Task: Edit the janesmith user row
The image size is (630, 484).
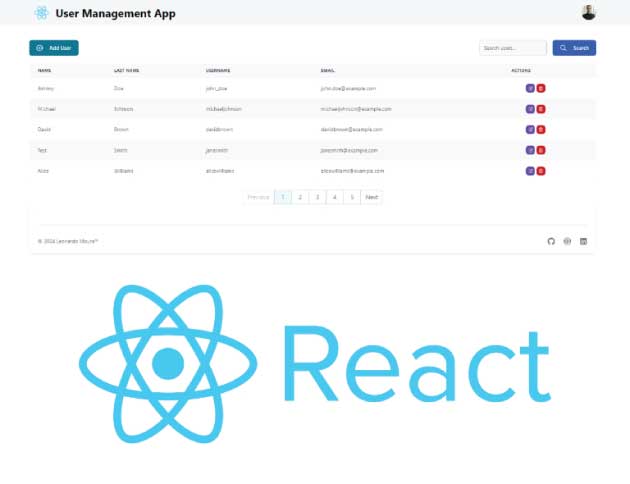Action: click(530, 150)
